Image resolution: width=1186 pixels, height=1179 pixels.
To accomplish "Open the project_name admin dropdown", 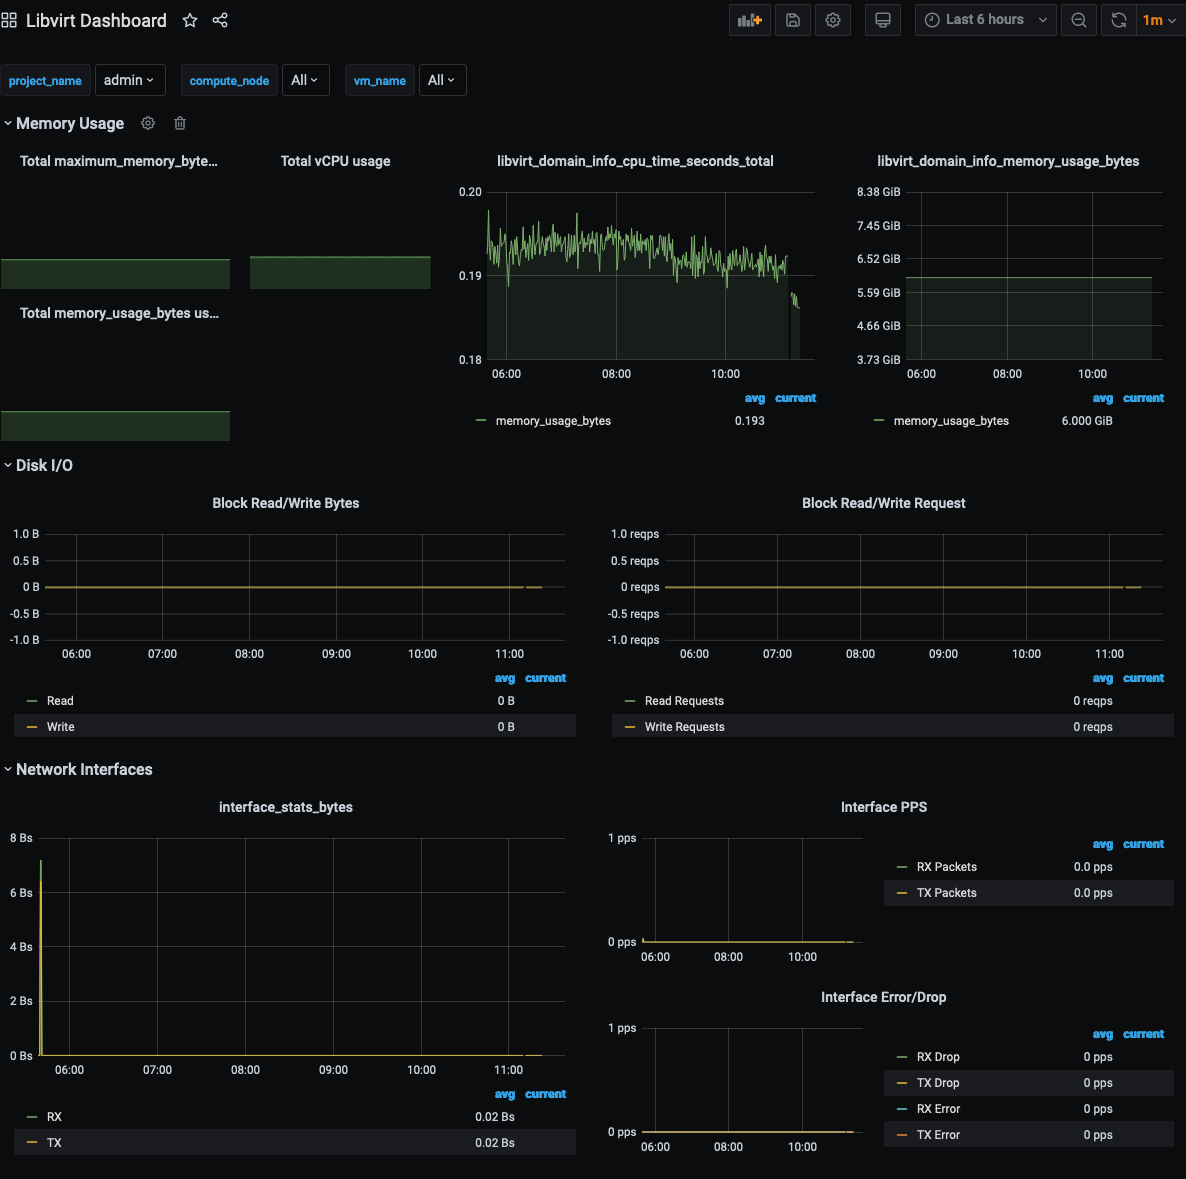I will pyautogui.click(x=129, y=80).
